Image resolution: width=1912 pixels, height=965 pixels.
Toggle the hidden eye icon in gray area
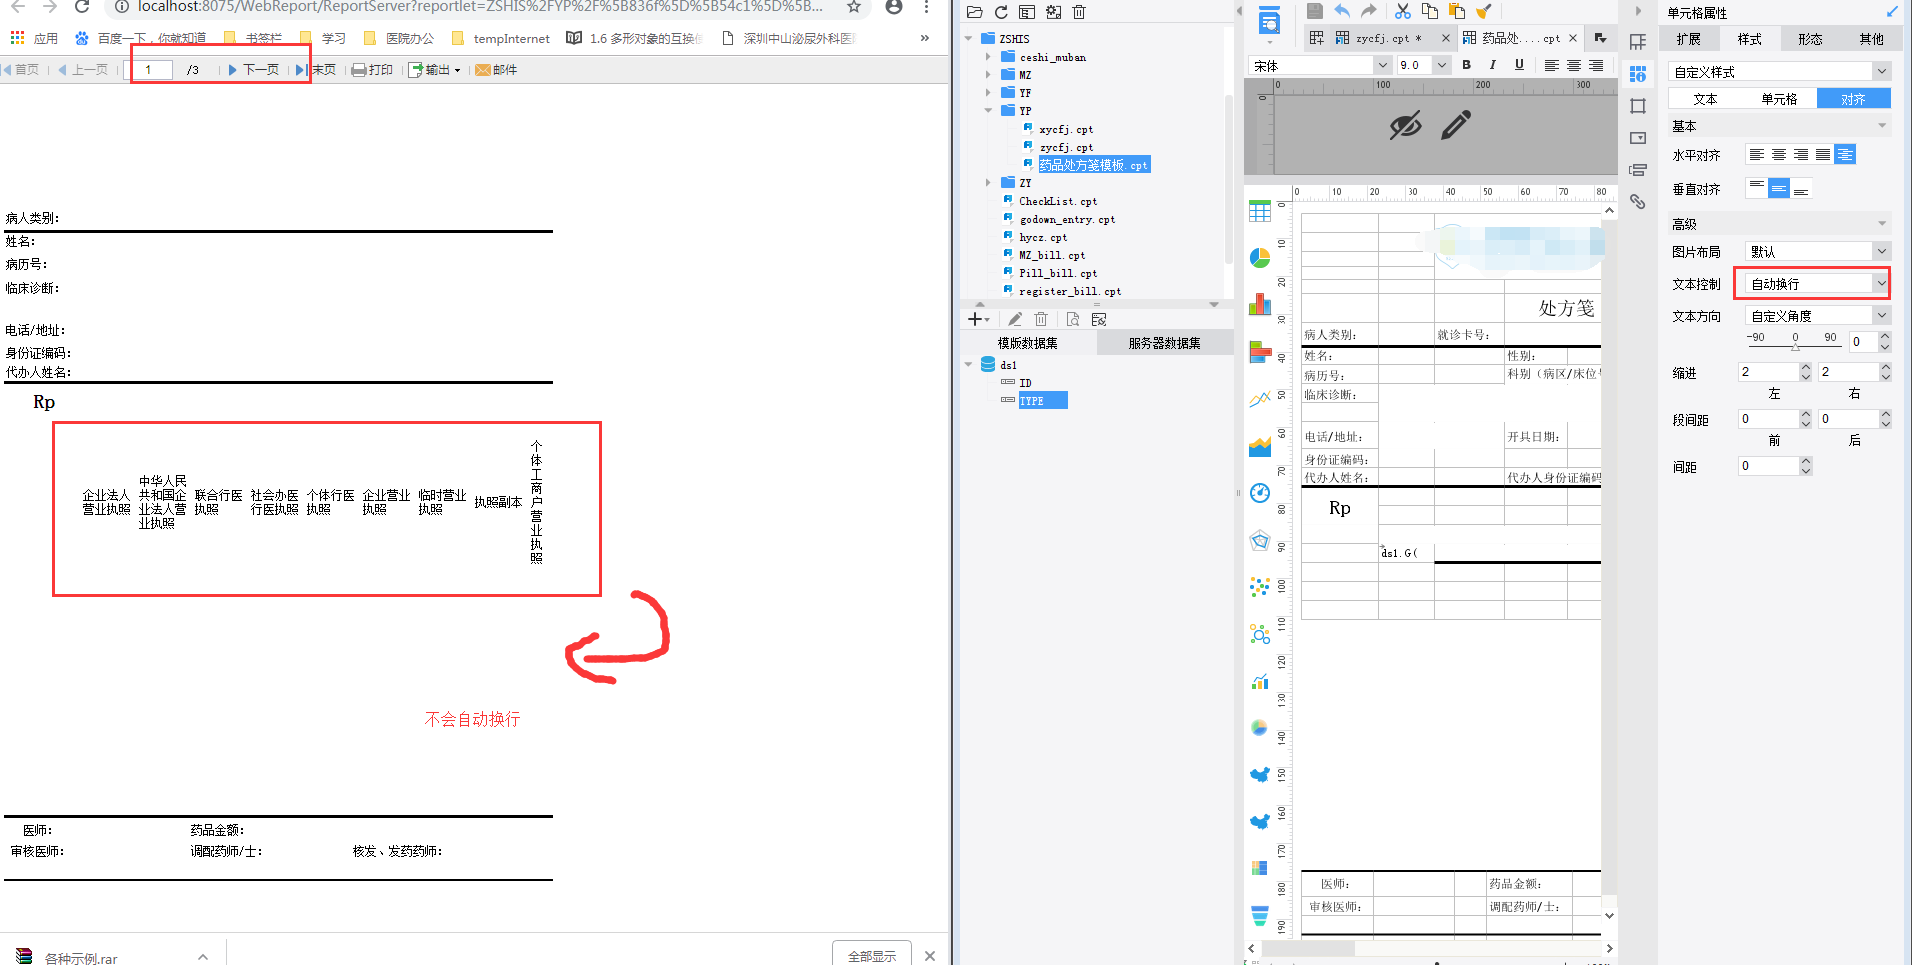[x=1405, y=125]
